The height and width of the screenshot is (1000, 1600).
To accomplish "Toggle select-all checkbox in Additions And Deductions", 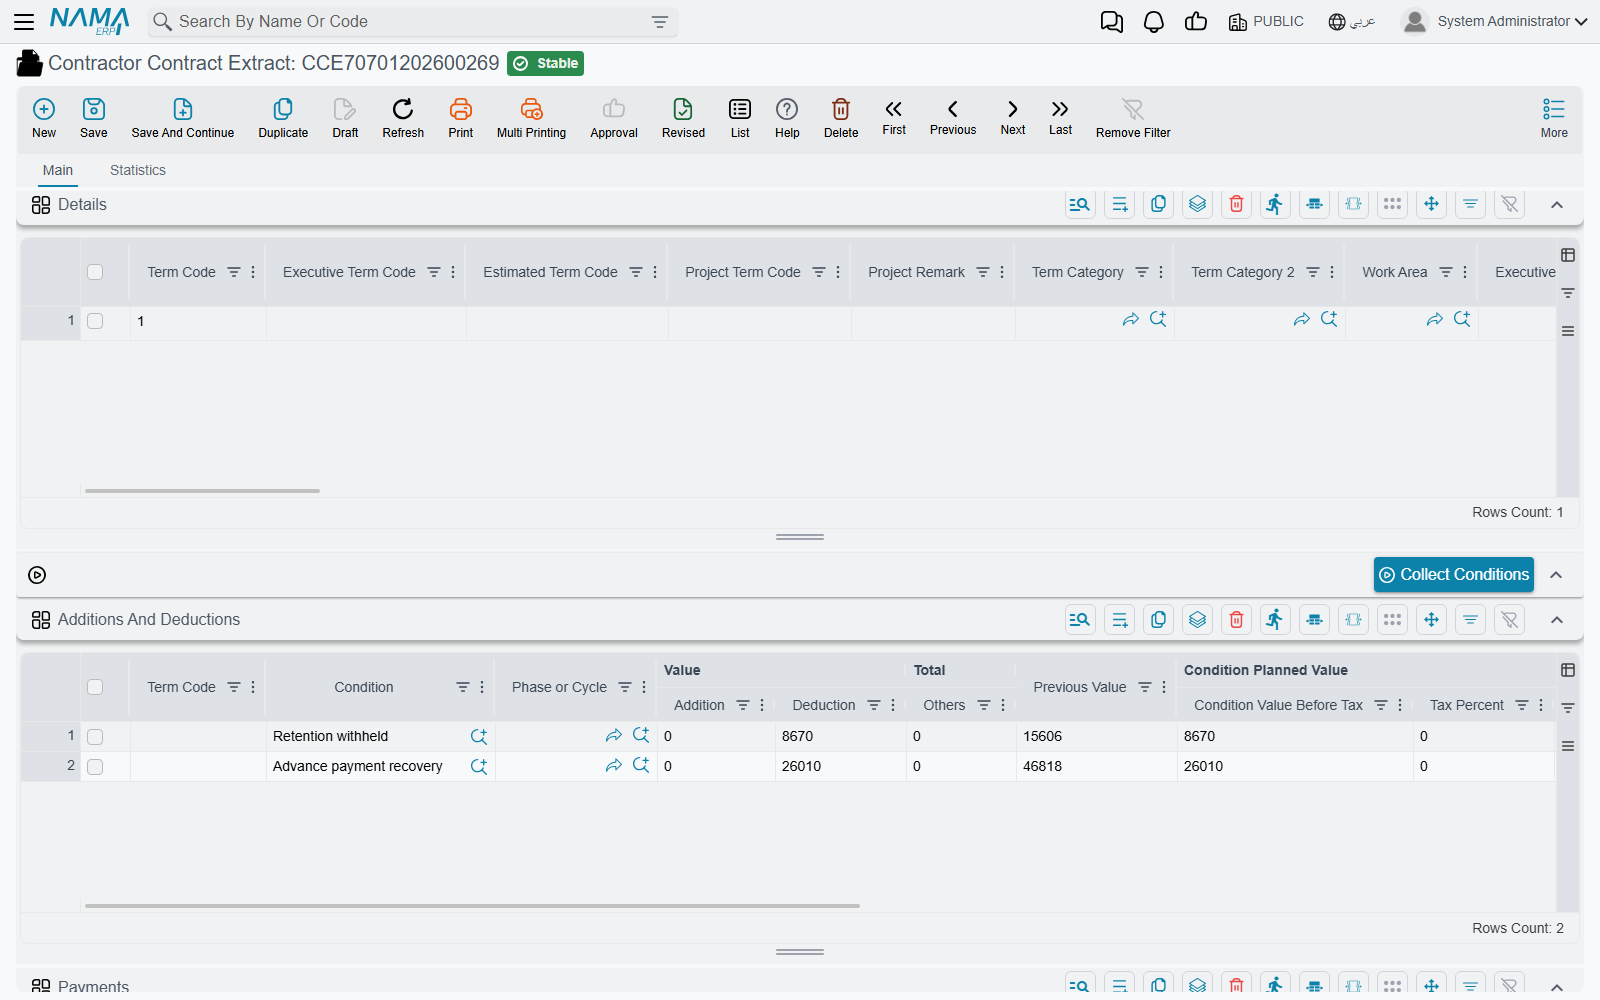I will coord(95,687).
